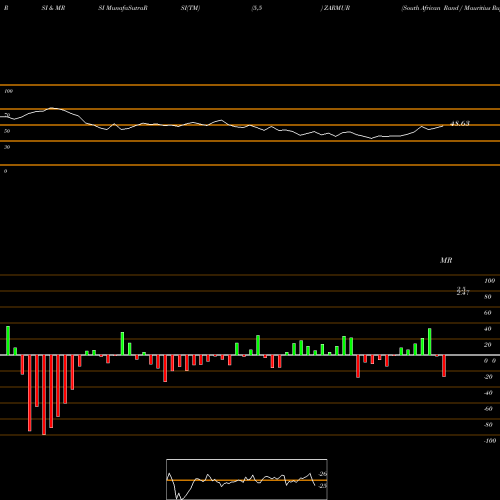Viewport: 500px width, 500px height.
Task: Click the last red MR histogram bar
Action: (x=444, y=366)
